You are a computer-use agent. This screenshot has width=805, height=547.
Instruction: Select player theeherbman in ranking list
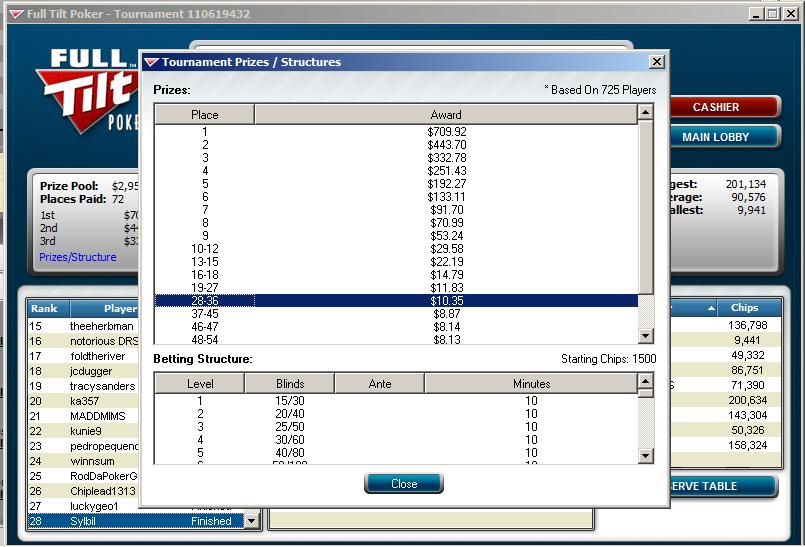pyautogui.click(x=84, y=326)
